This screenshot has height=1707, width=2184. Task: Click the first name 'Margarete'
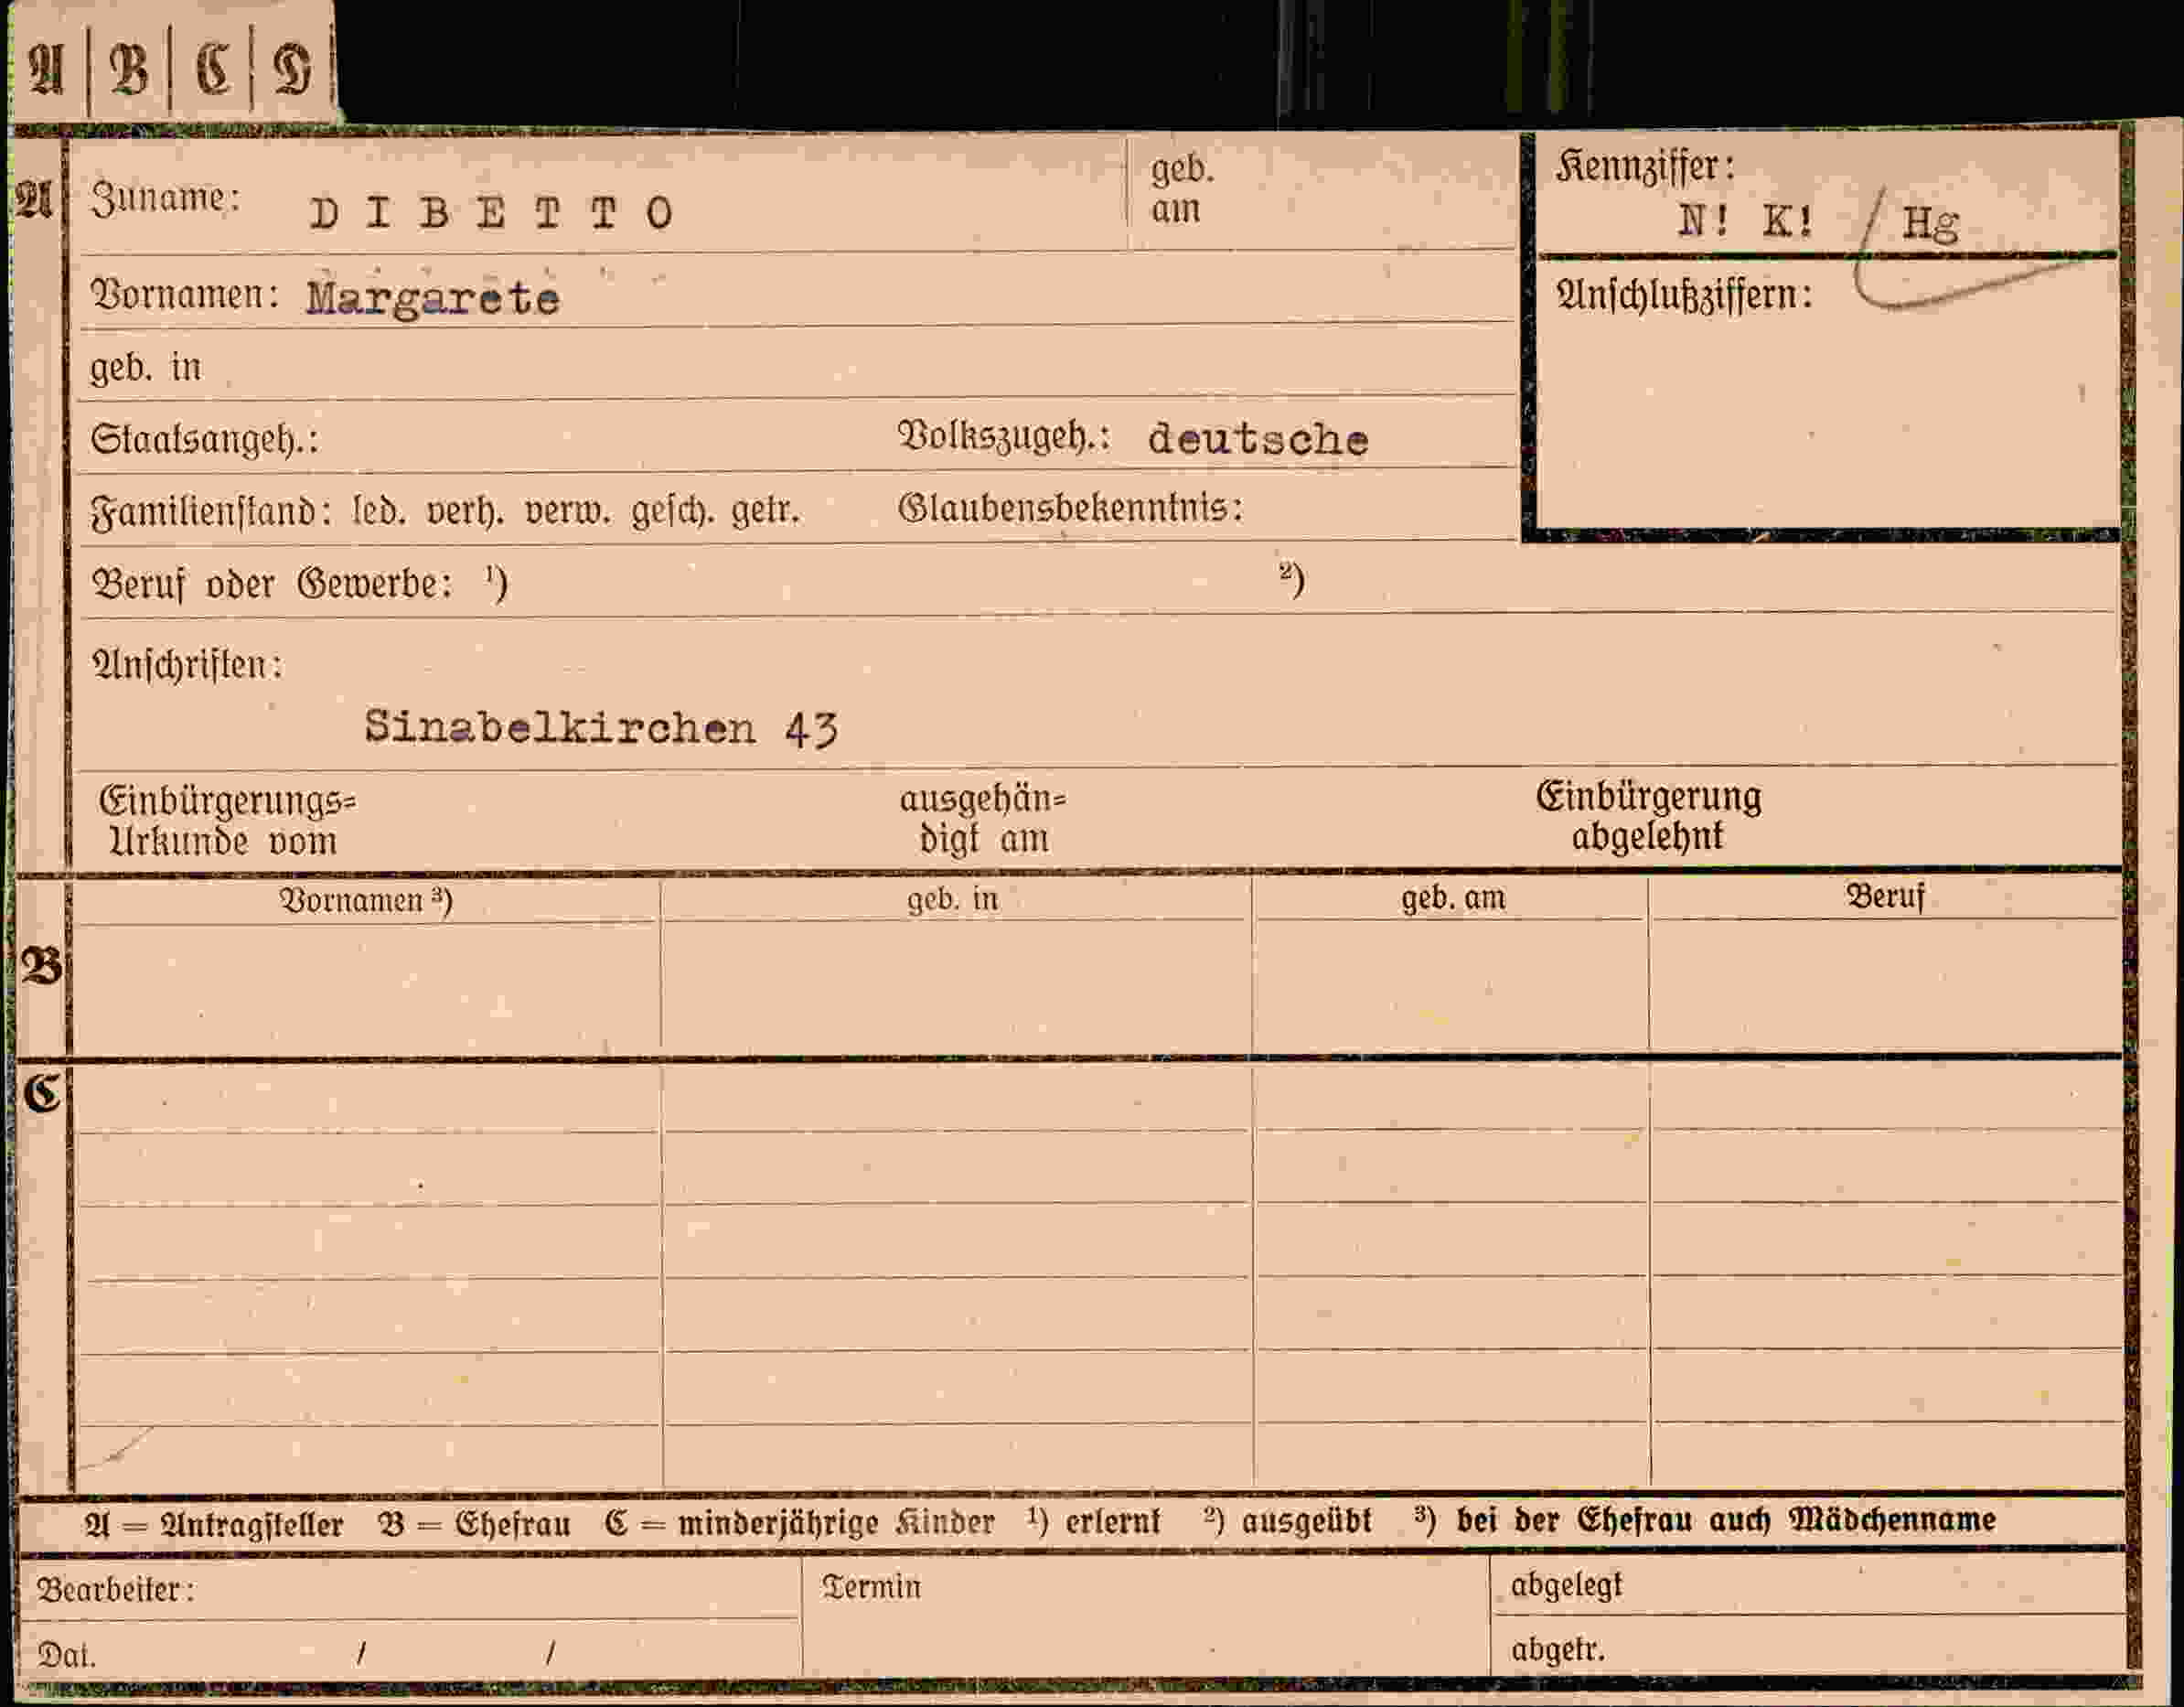(433, 299)
